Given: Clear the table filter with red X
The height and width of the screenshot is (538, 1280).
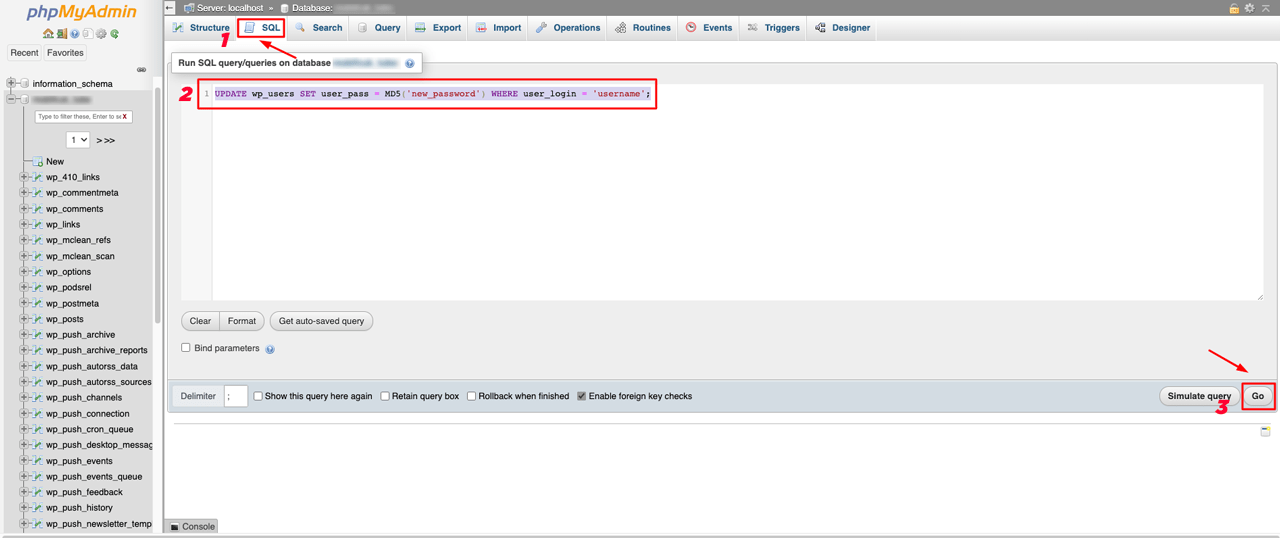Looking at the screenshot, I should (x=125, y=117).
